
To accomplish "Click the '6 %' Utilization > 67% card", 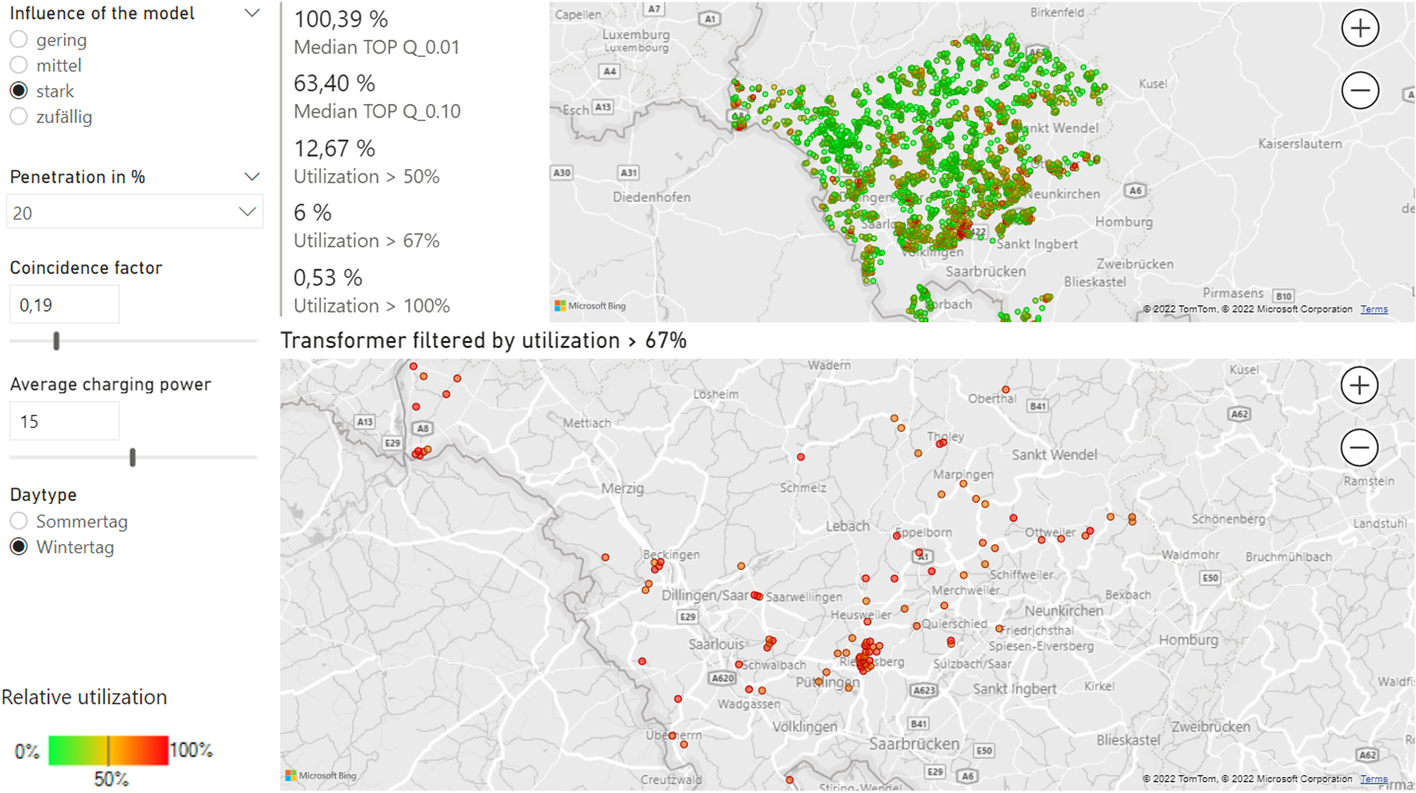I will pos(366,225).
